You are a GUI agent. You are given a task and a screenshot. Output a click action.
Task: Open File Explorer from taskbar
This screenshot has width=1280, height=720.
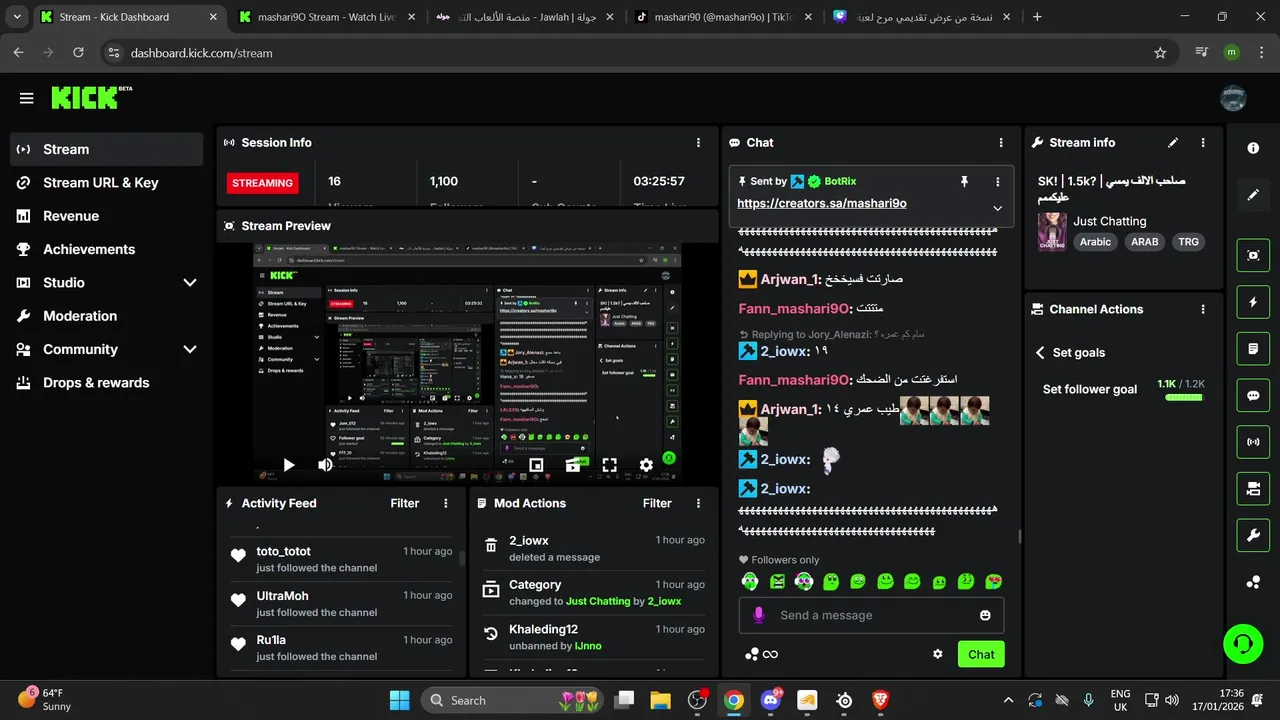pos(660,700)
